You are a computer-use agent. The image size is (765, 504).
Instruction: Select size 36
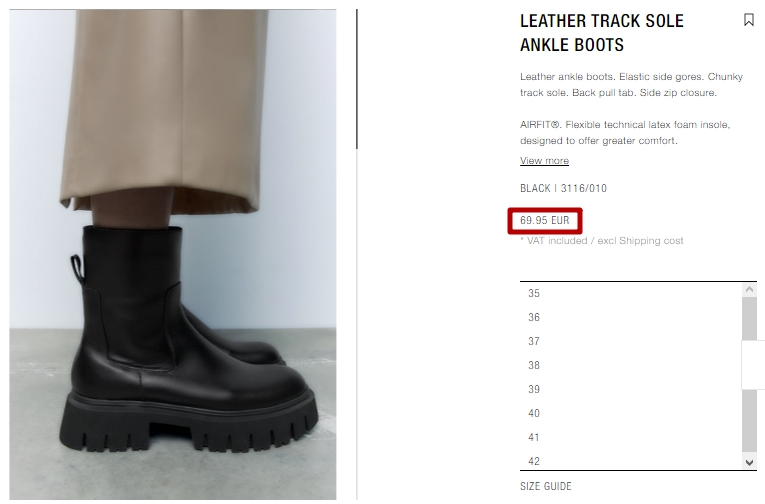click(x=631, y=317)
